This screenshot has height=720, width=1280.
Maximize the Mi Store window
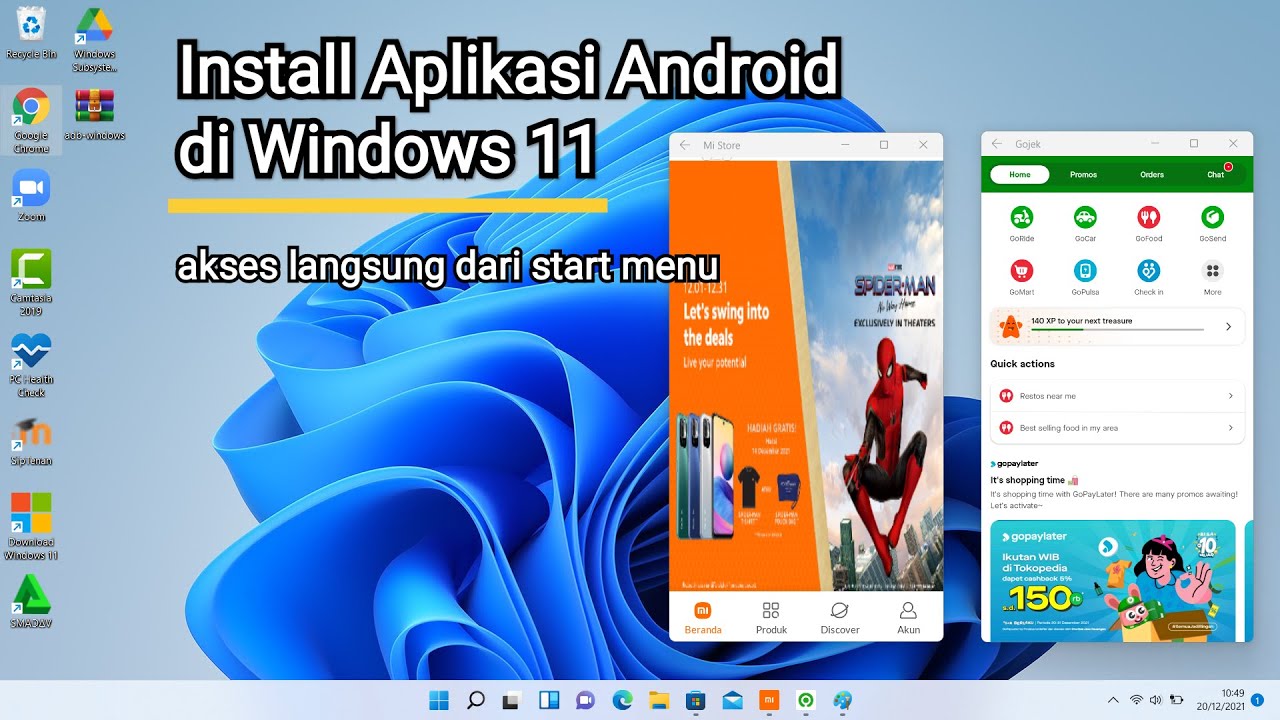[x=884, y=145]
